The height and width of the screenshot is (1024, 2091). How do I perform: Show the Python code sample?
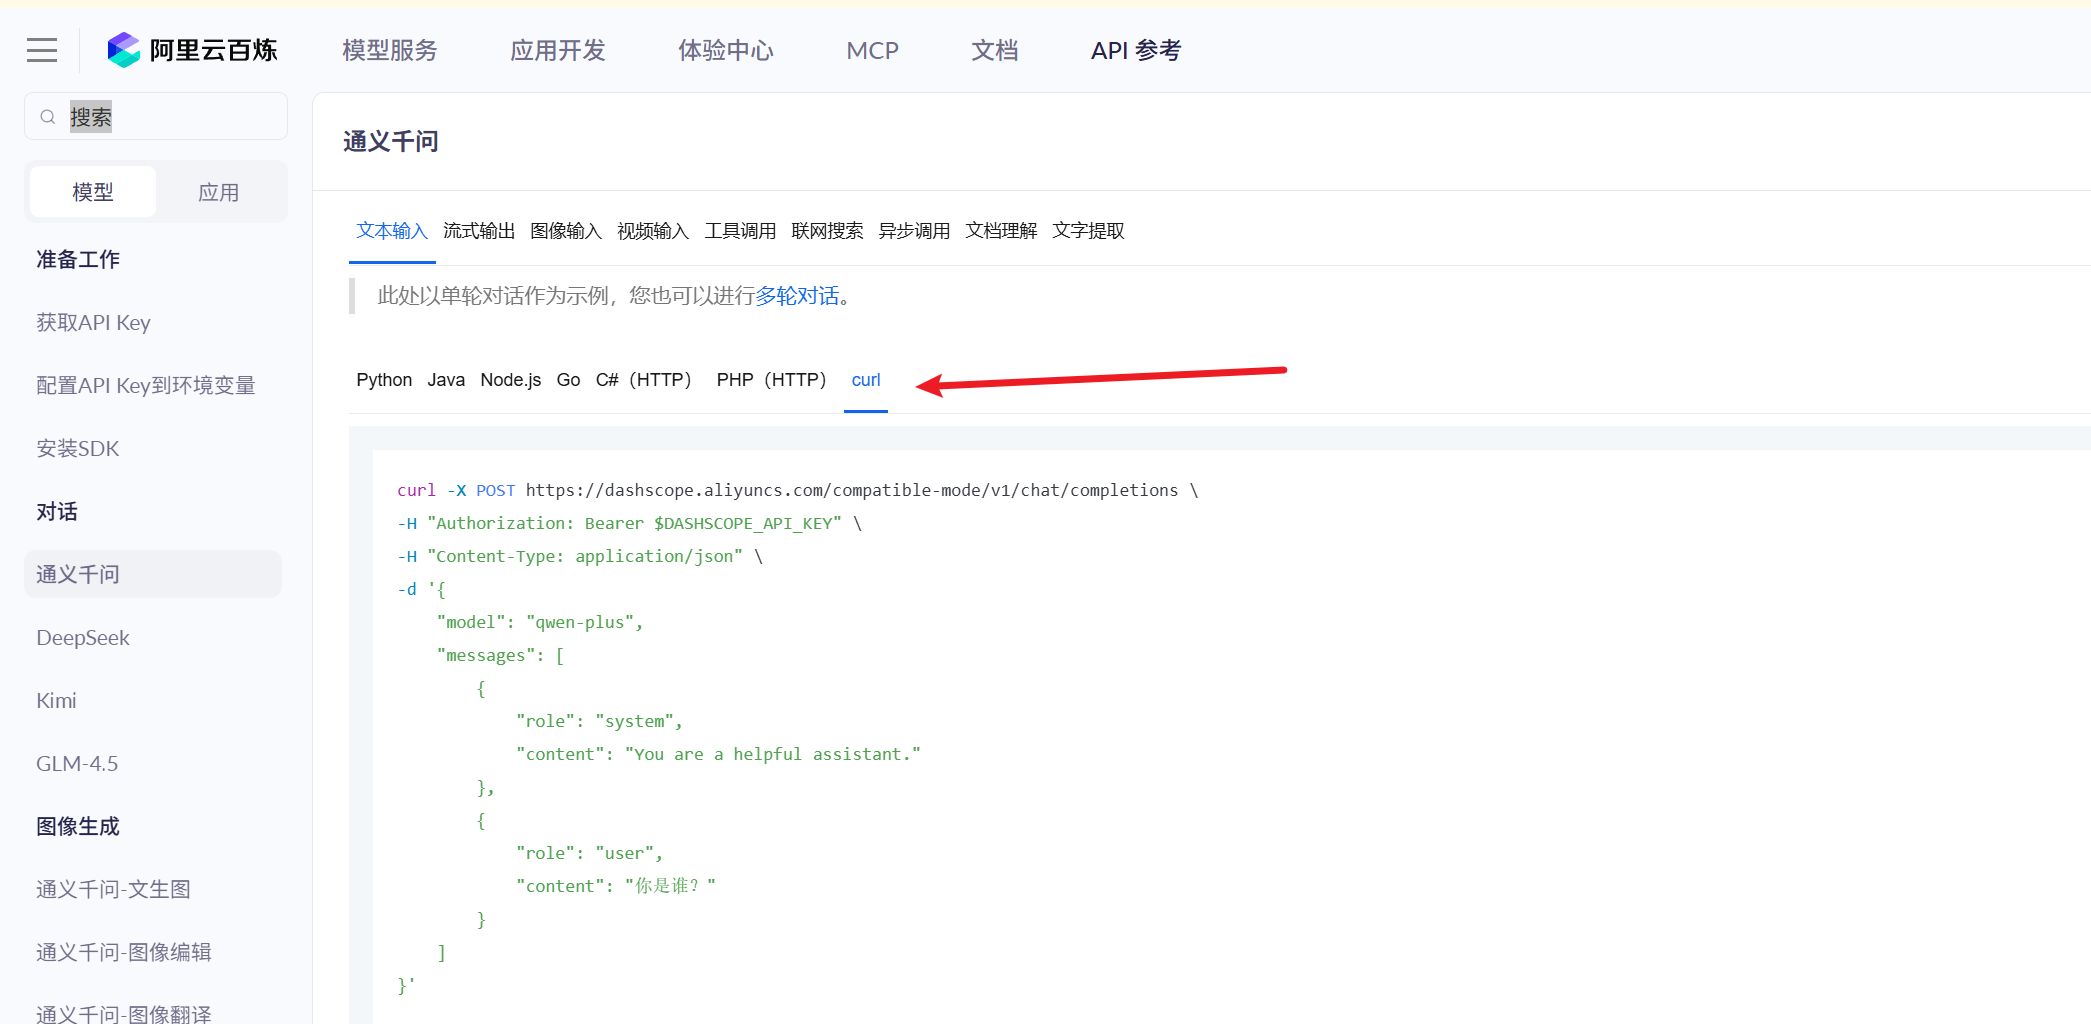(x=384, y=380)
